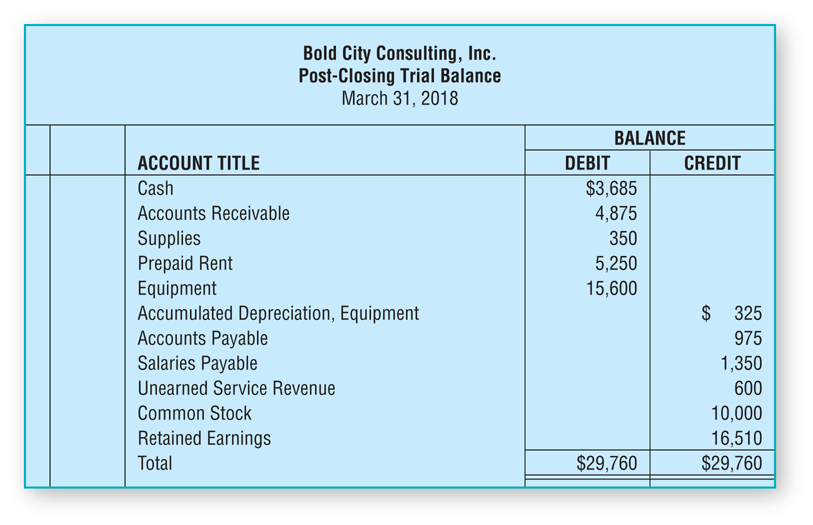
Task: Select the Common Stock account label
Action: point(194,413)
